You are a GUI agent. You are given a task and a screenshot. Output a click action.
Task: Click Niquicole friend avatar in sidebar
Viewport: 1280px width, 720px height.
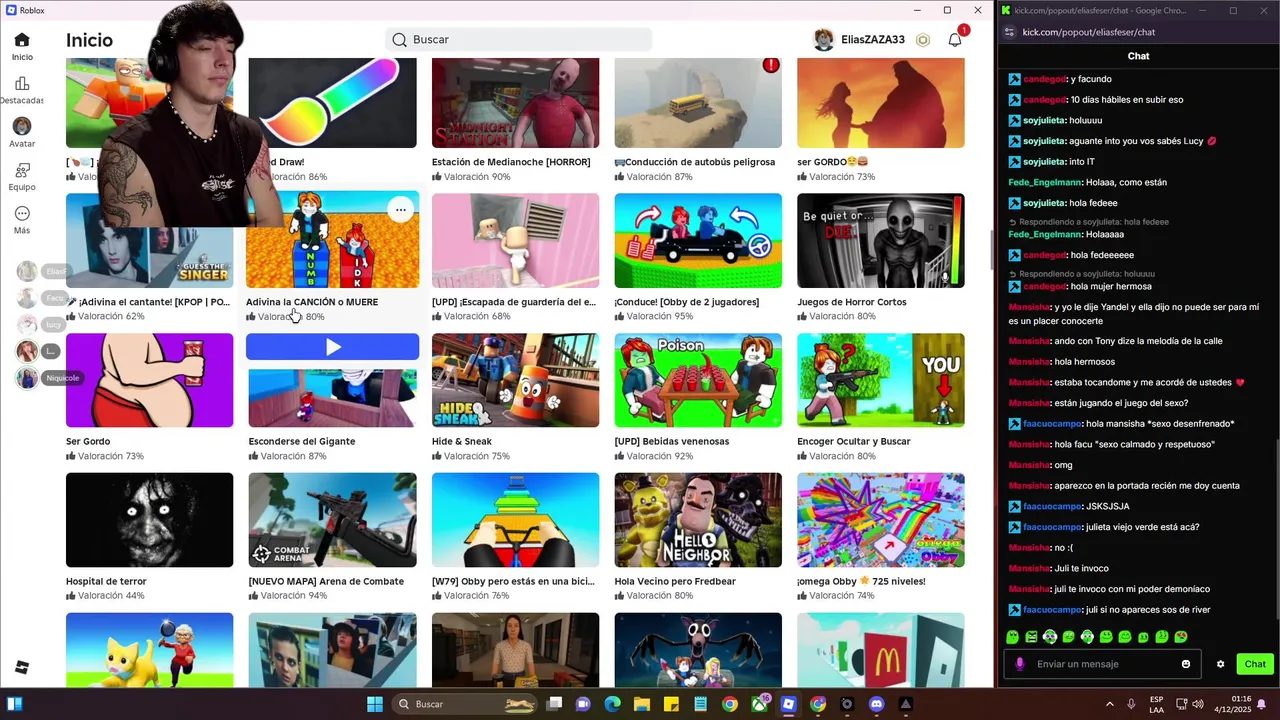click(27, 378)
